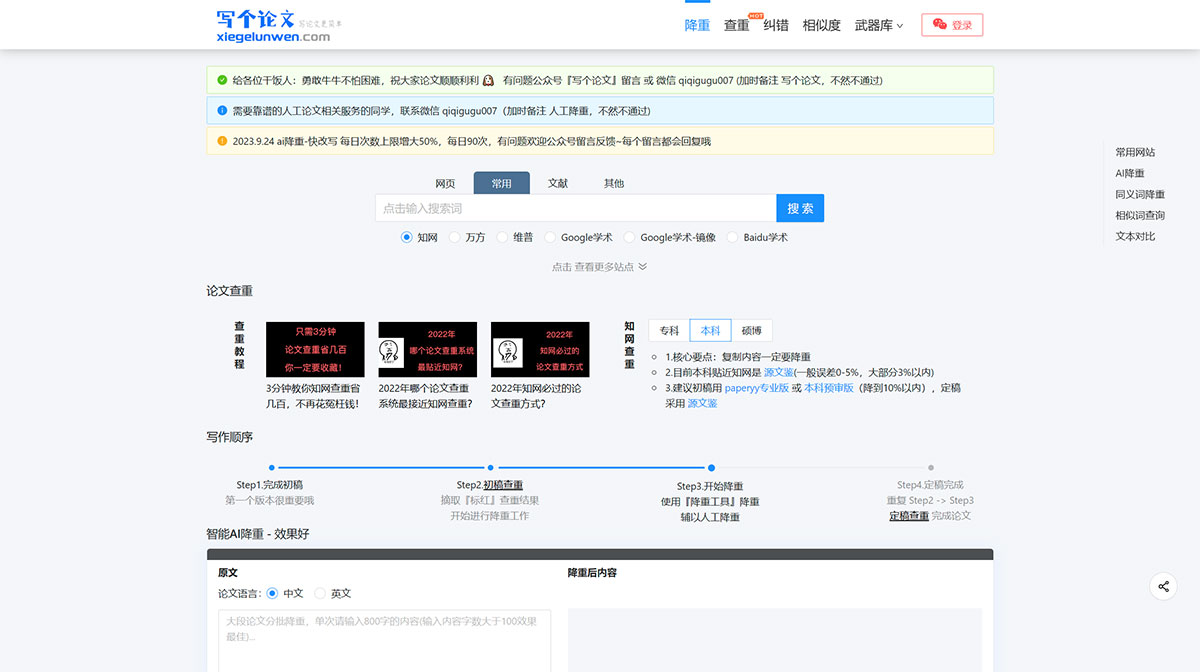Open the '只需3分钟' tutorial video thumbnail

314,350
